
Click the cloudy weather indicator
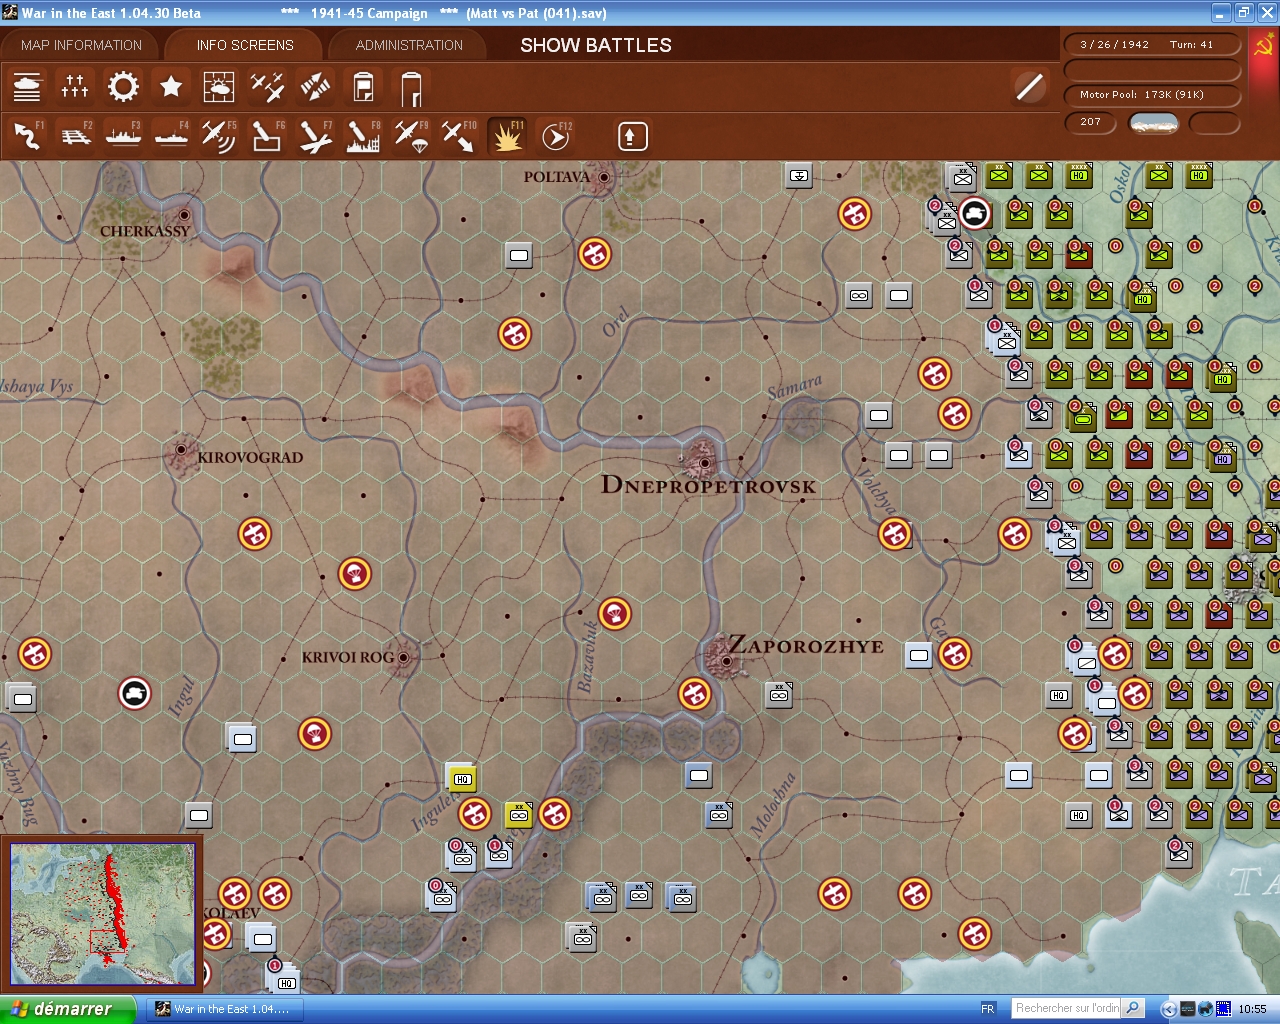coord(1153,123)
